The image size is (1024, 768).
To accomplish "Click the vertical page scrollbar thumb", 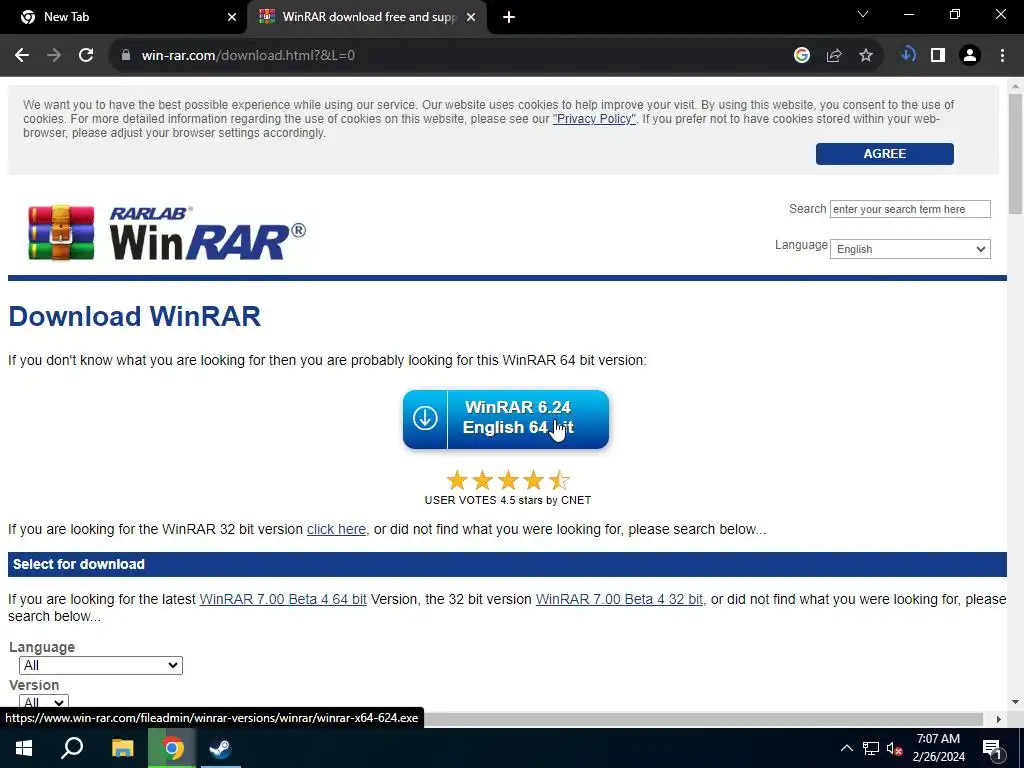I will (x=1015, y=153).
